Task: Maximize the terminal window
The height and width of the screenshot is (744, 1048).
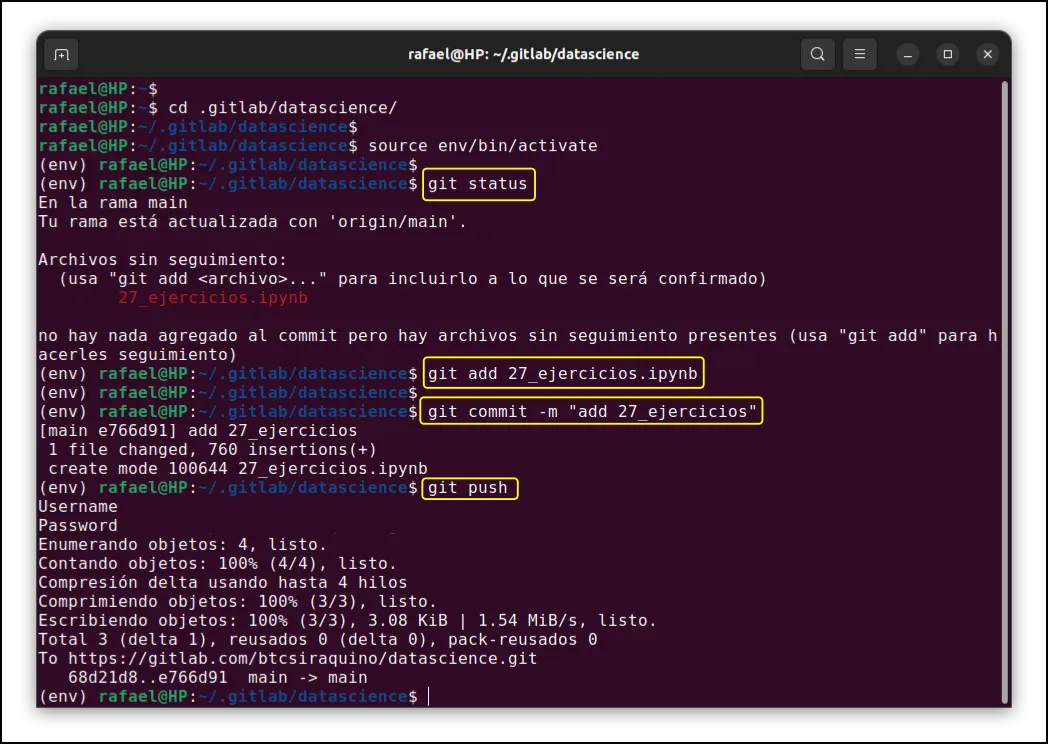Action: tap(948, 55)
